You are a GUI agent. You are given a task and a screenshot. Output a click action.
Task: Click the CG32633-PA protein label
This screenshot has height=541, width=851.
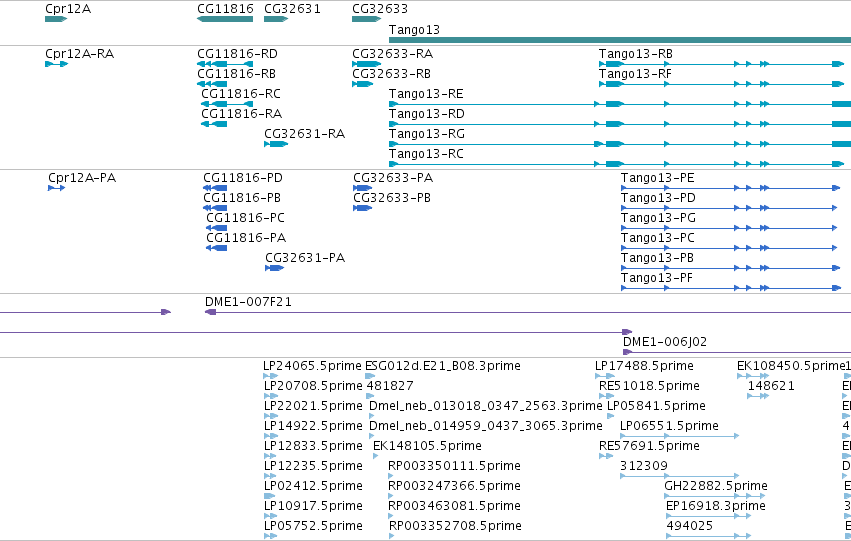(393, 178)
